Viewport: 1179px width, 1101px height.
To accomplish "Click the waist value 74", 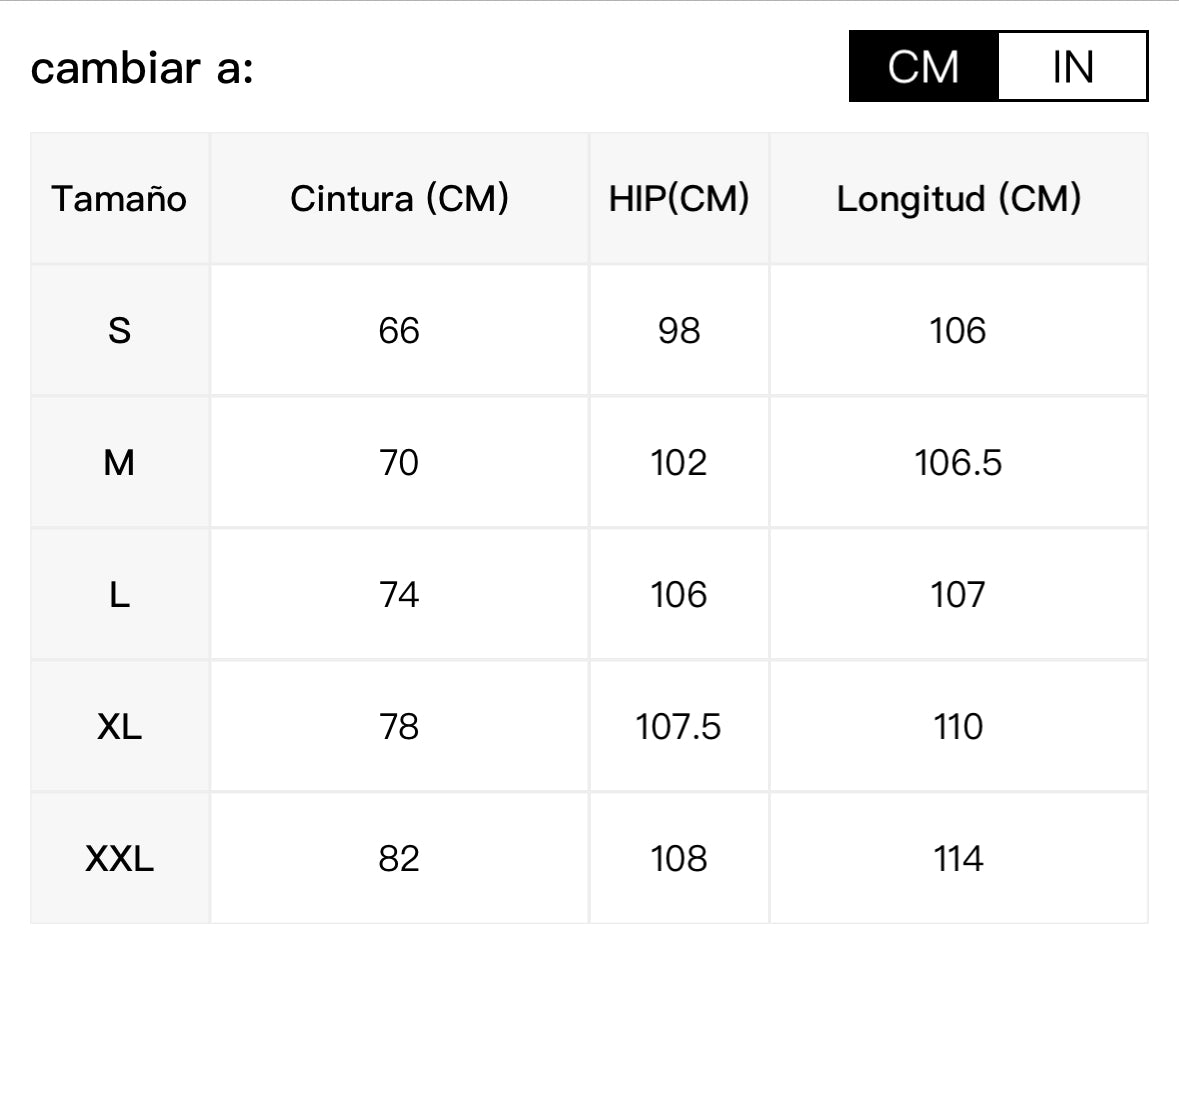I will tap(399, 595).
